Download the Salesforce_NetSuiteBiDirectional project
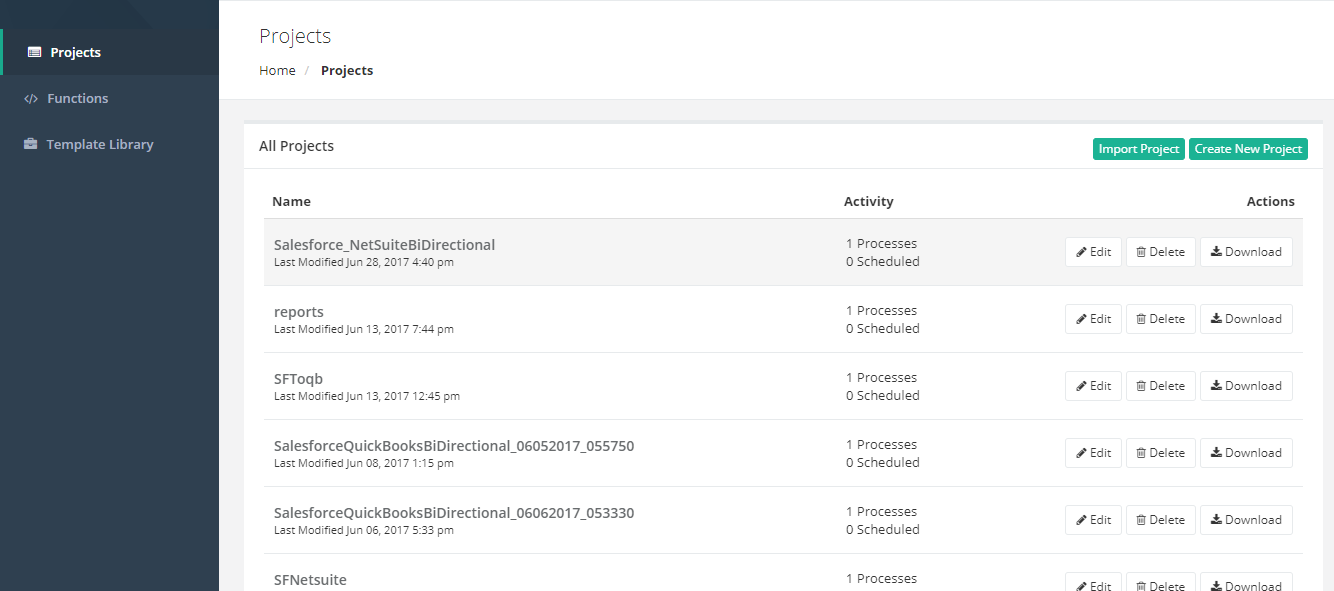The image size is (1334, 591). point(1245,252)
